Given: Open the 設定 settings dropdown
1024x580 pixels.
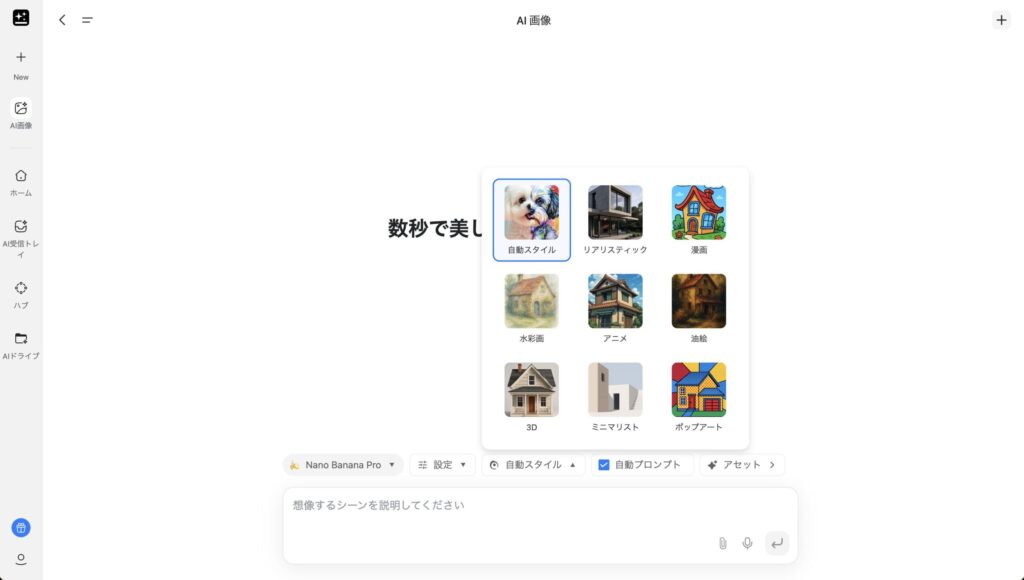Looking at the screenshot, I should 442,465.
